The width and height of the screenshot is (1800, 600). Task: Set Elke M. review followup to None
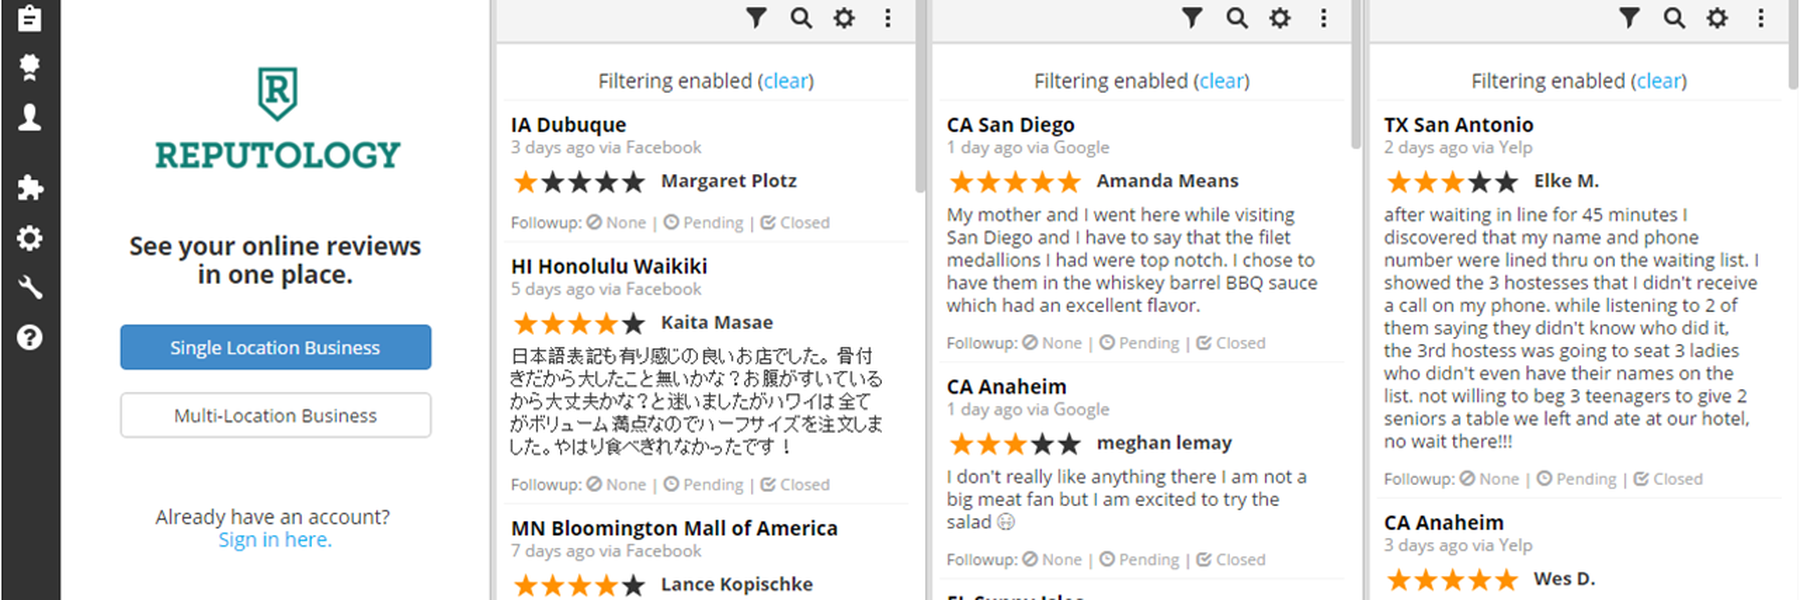click(1490, 479)
